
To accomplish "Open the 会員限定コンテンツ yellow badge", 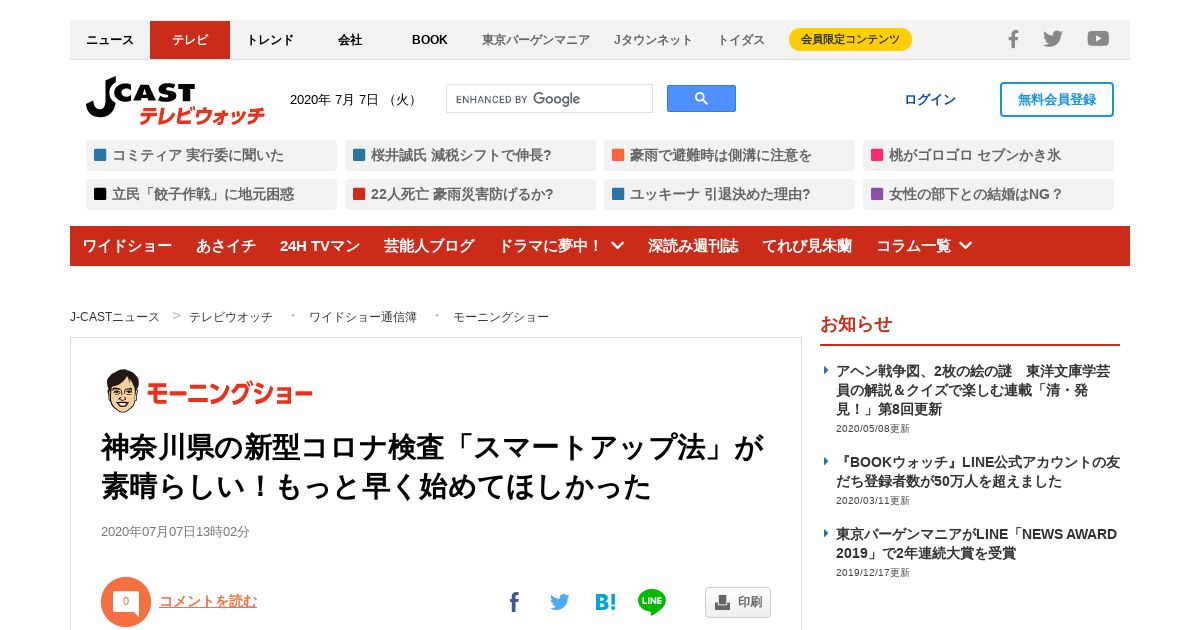I will (850, 40).
